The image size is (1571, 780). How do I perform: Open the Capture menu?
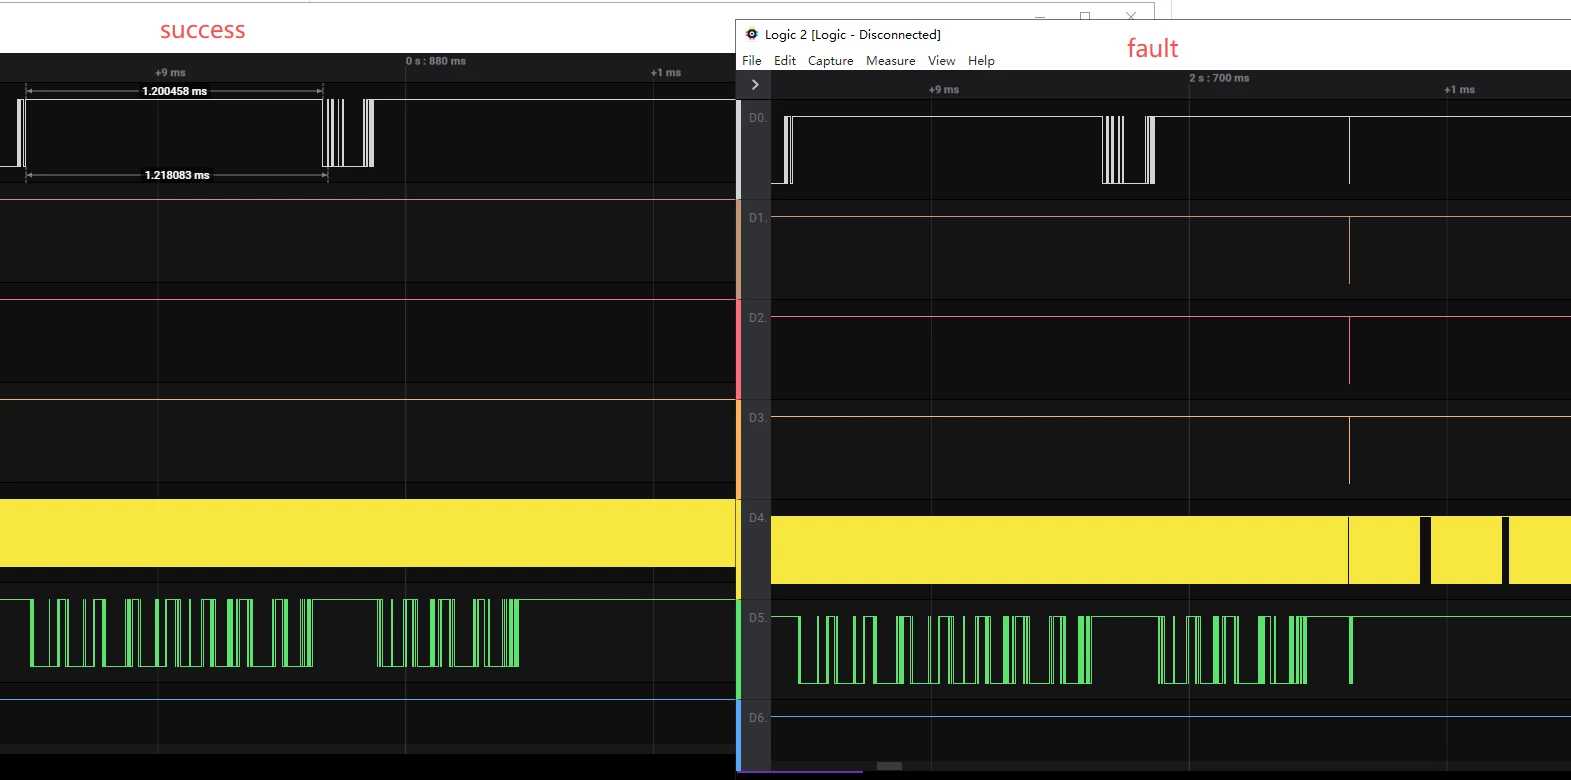831,61
